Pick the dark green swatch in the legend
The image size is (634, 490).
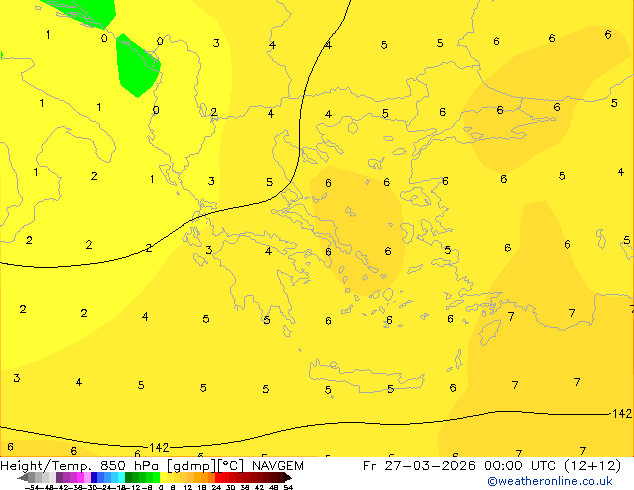(128, 477)
